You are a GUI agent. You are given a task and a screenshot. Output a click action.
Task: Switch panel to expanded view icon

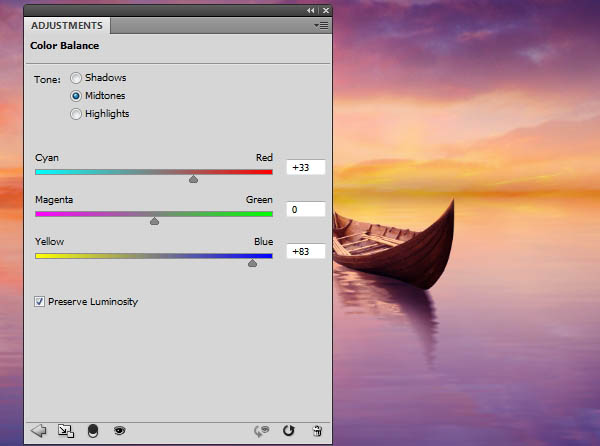point(66,431)
